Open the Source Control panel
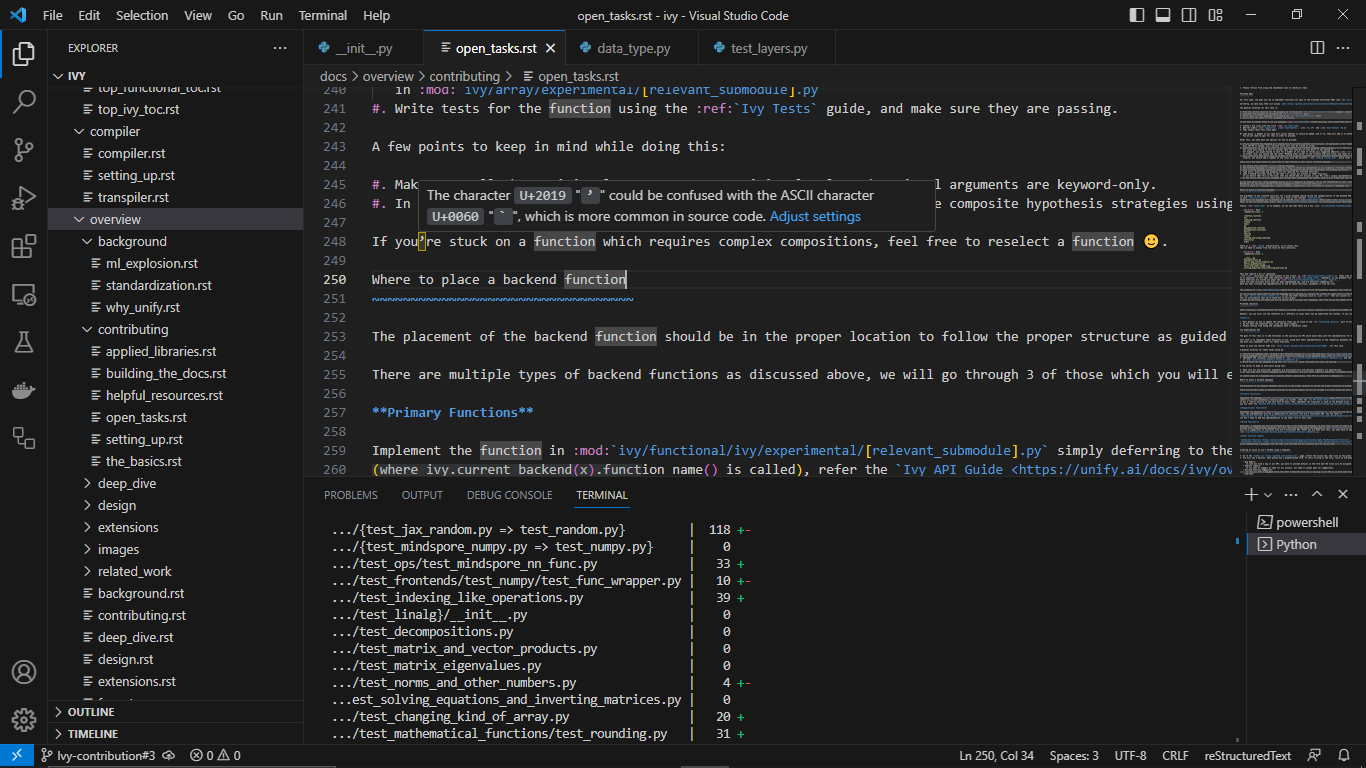1366x768 pixels. [x=24, y=149]
